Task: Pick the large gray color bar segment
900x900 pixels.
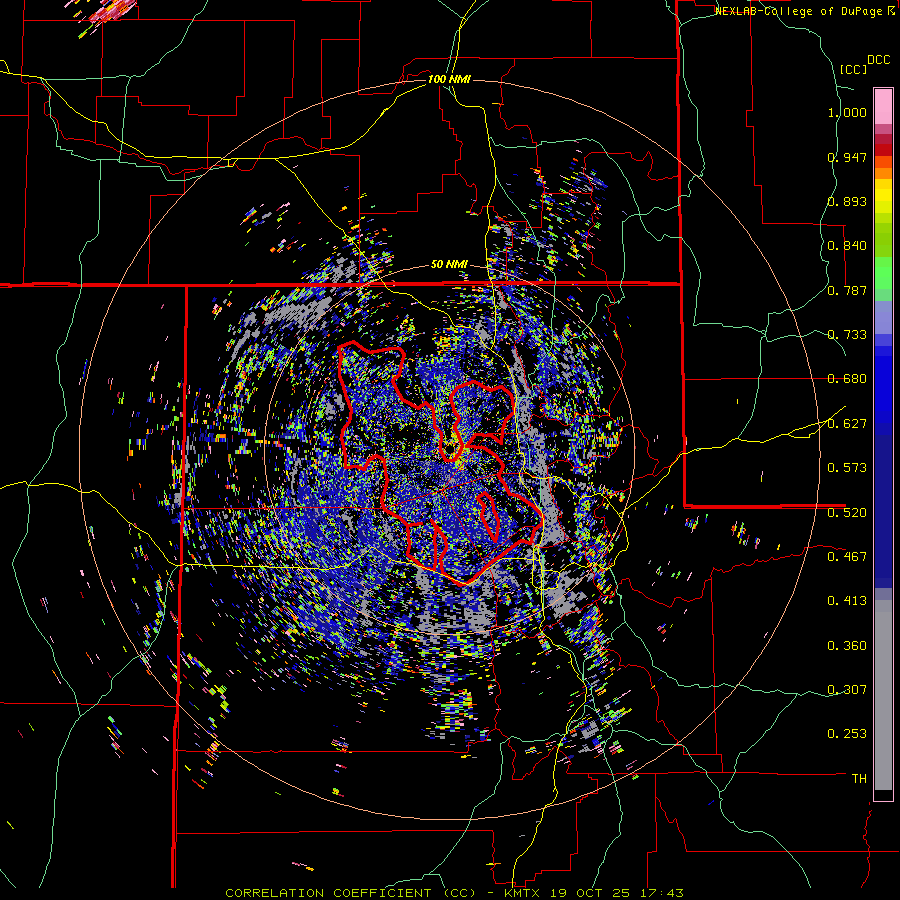Action: pos(883,695)
